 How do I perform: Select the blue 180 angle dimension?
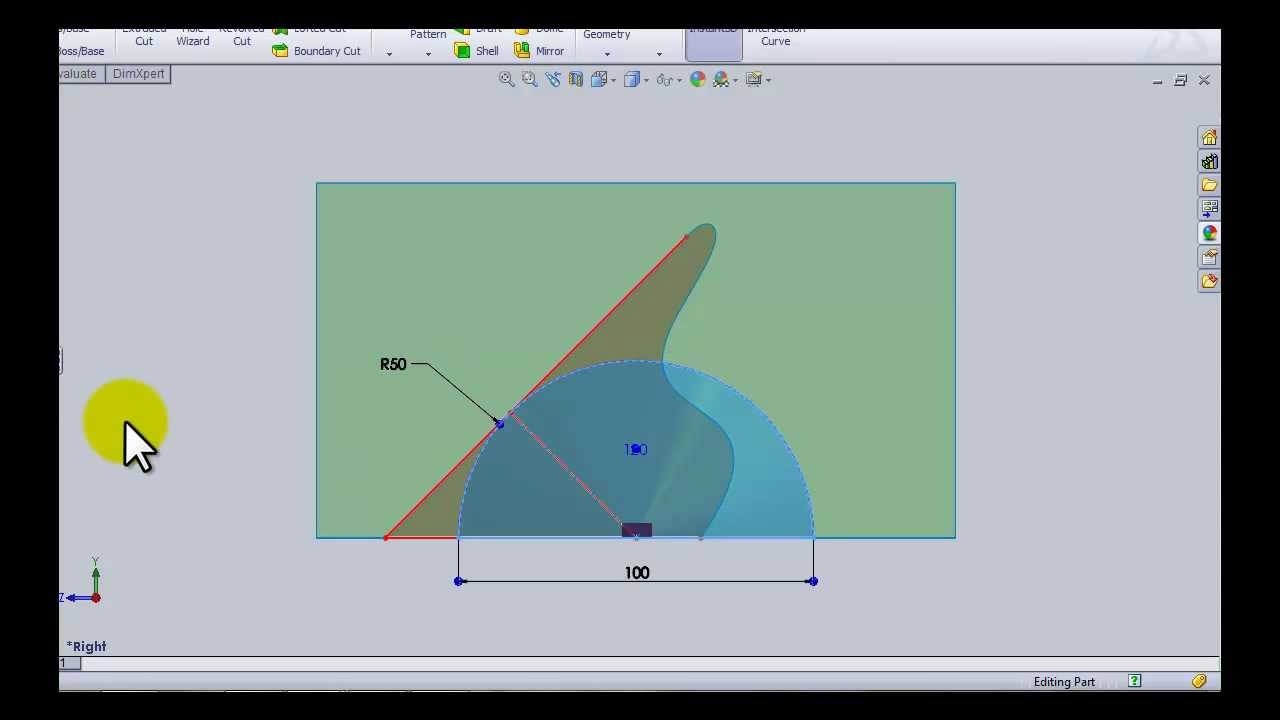click(636, 450)
